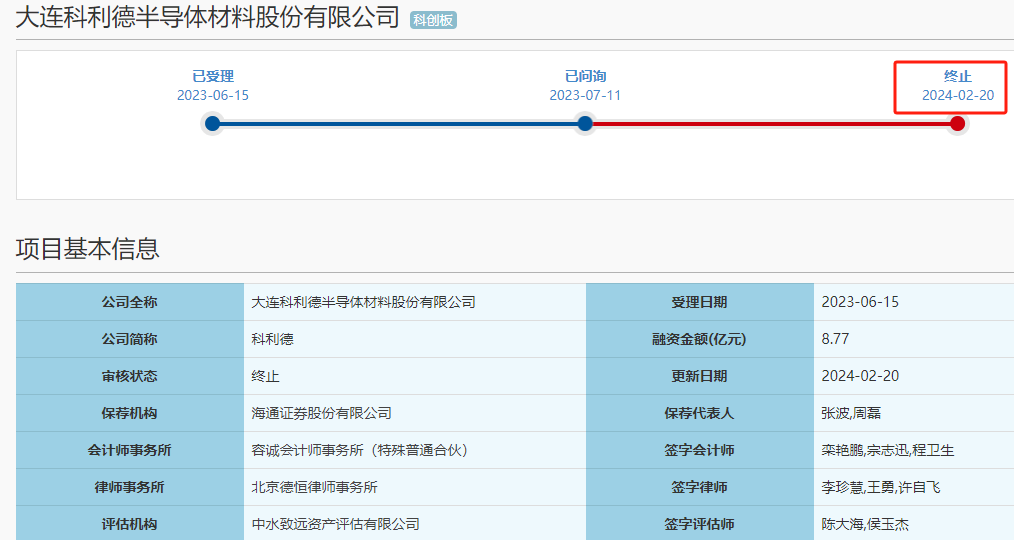Click the 受理日期 header cell
Image resolution: width=1014 pixels, height=540 pixels.
(x=699, y=302)
